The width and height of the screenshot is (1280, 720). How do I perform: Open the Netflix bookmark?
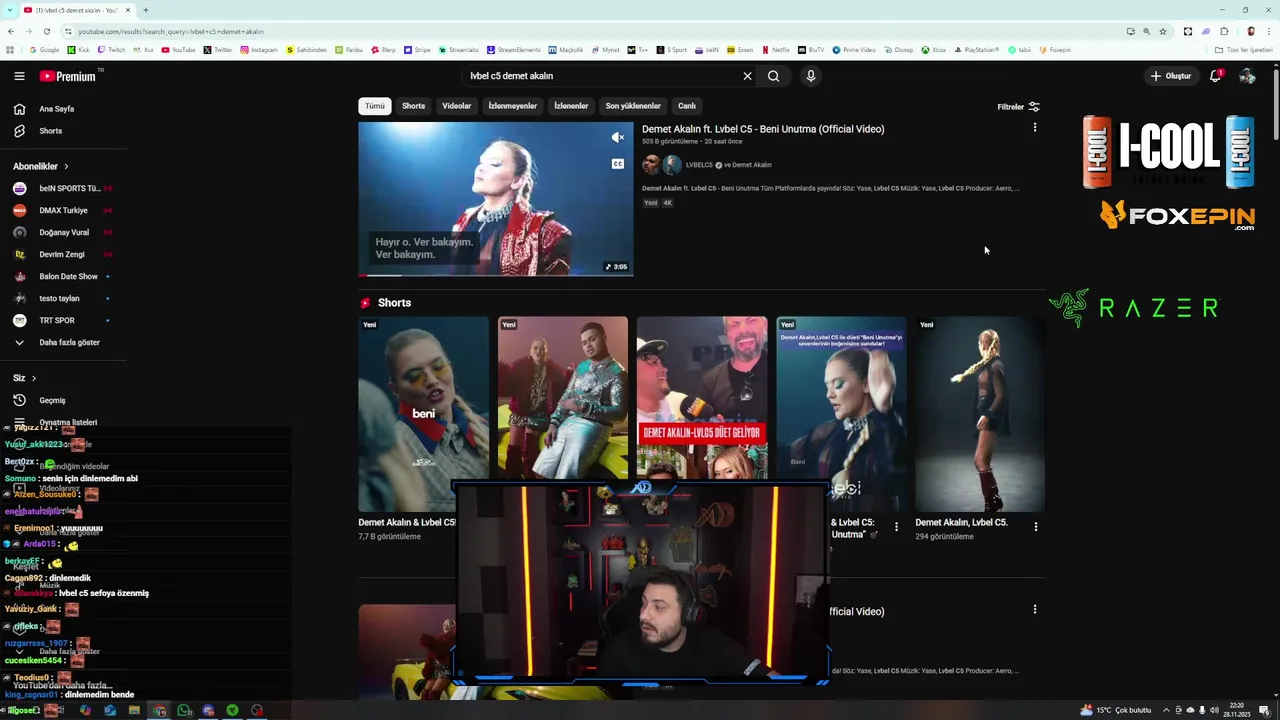pyautogui.click(x=775, y=50)
